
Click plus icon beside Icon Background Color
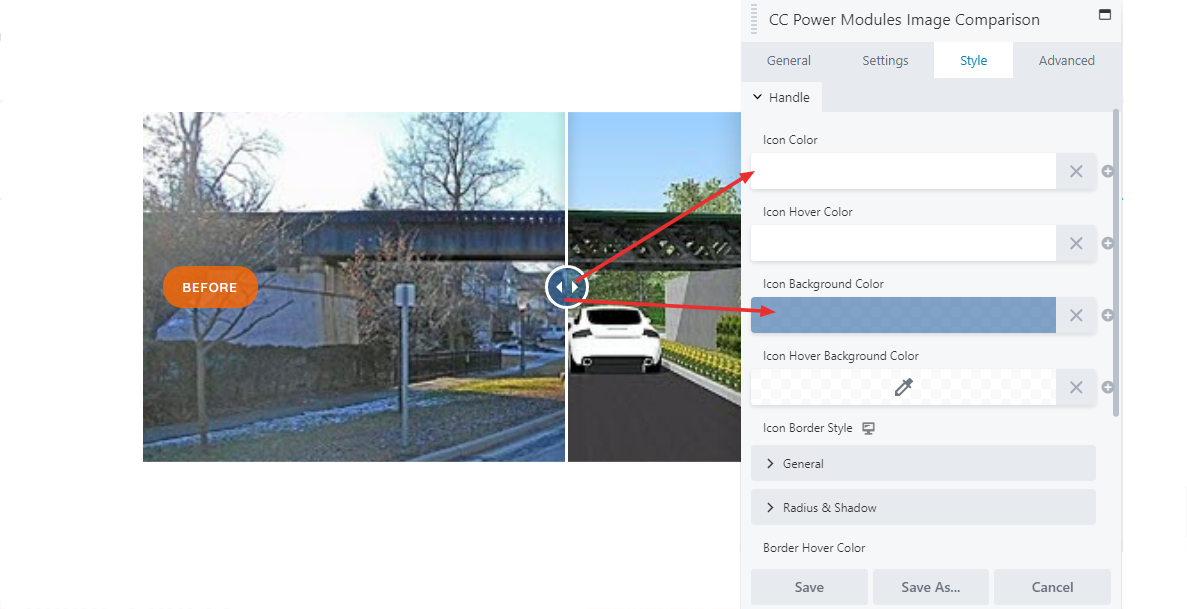click(x=1107, y=315)
